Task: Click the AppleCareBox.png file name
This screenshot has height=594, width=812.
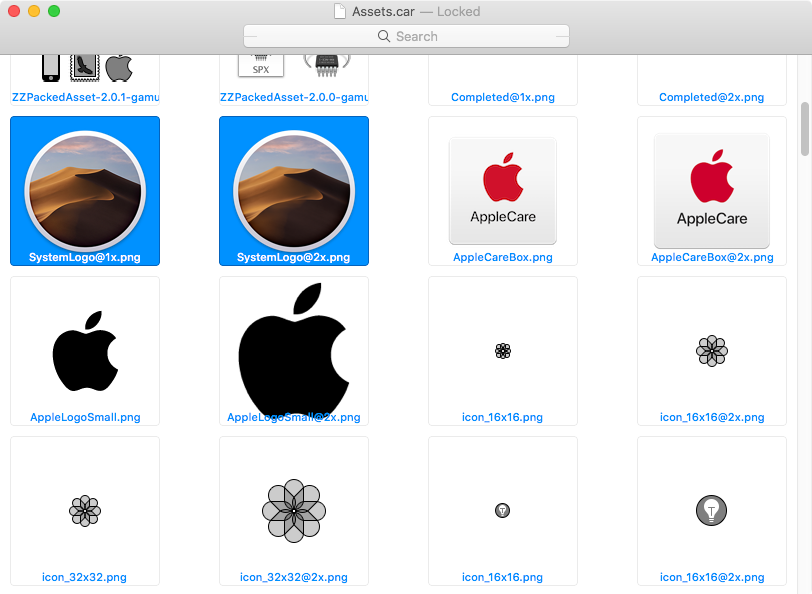Action: point(503,257)
